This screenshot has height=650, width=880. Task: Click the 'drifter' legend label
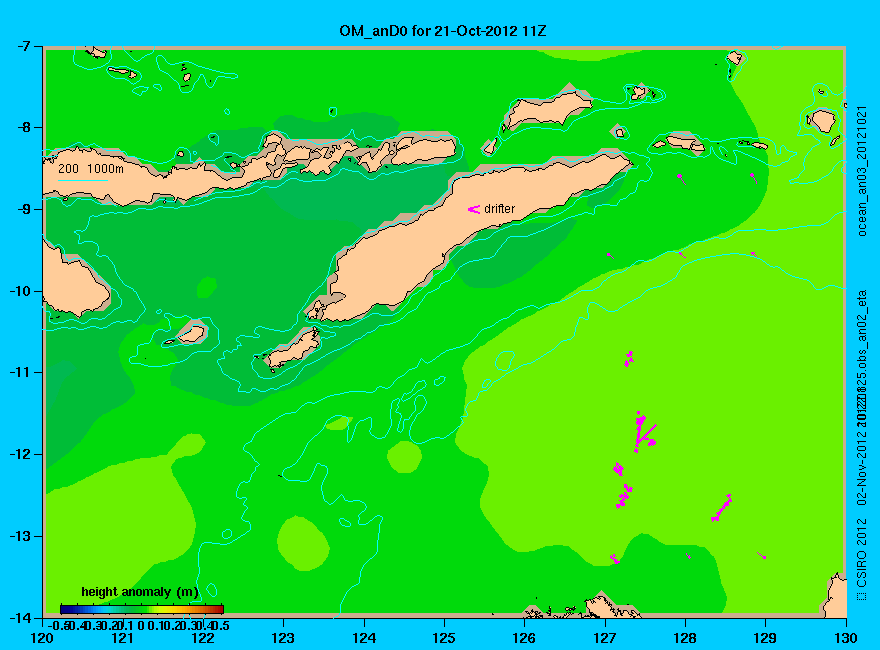[499, 209]
